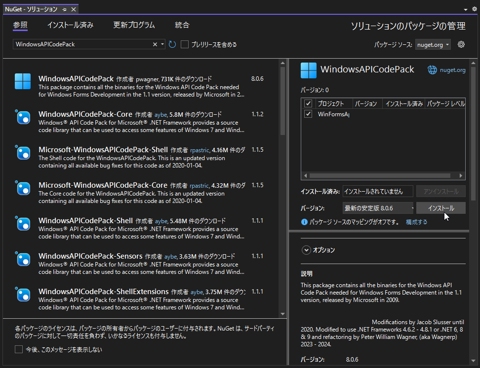Open the version dropdown 最新の安定版 8.0.6
The image size is (480, 368).
[378, 208]
